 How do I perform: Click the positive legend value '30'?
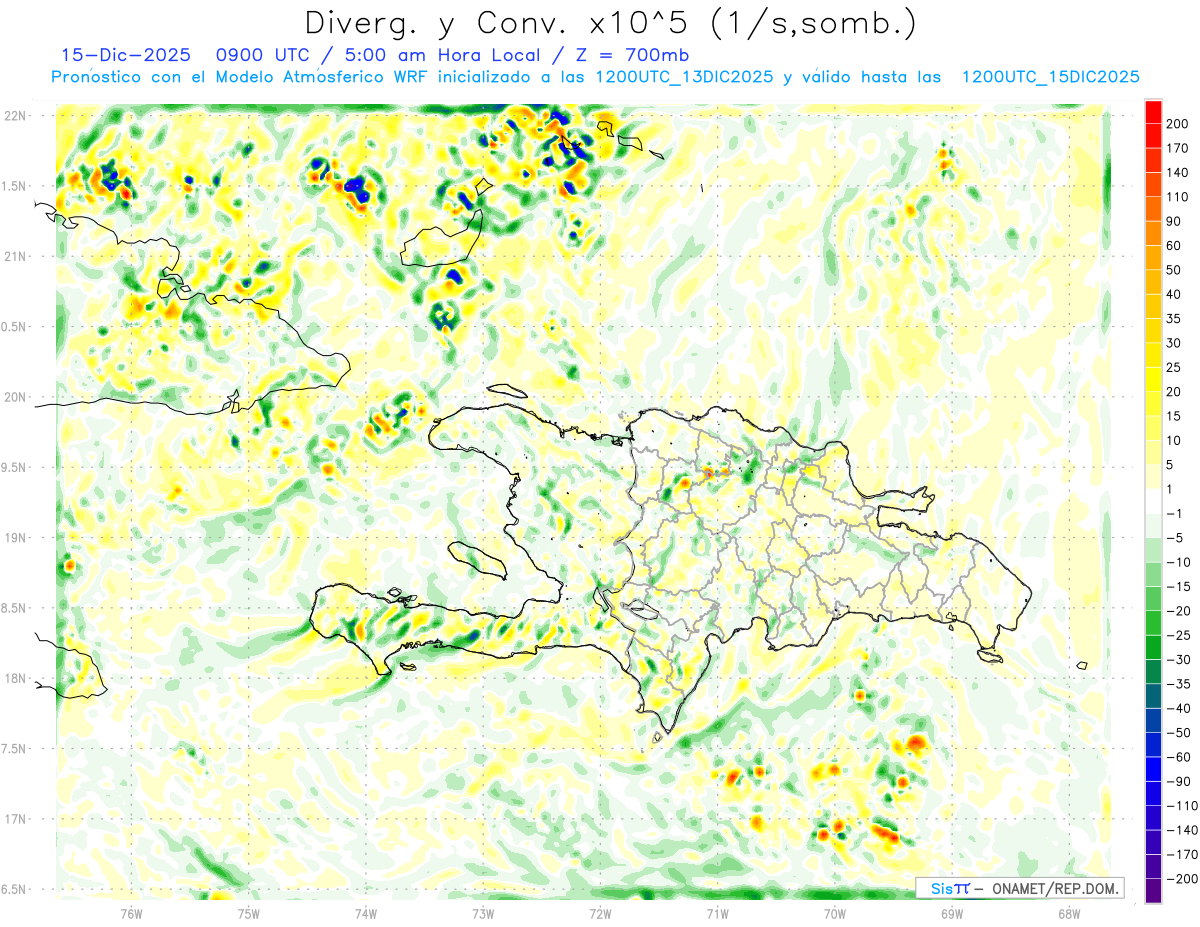tap(1175, 342)
